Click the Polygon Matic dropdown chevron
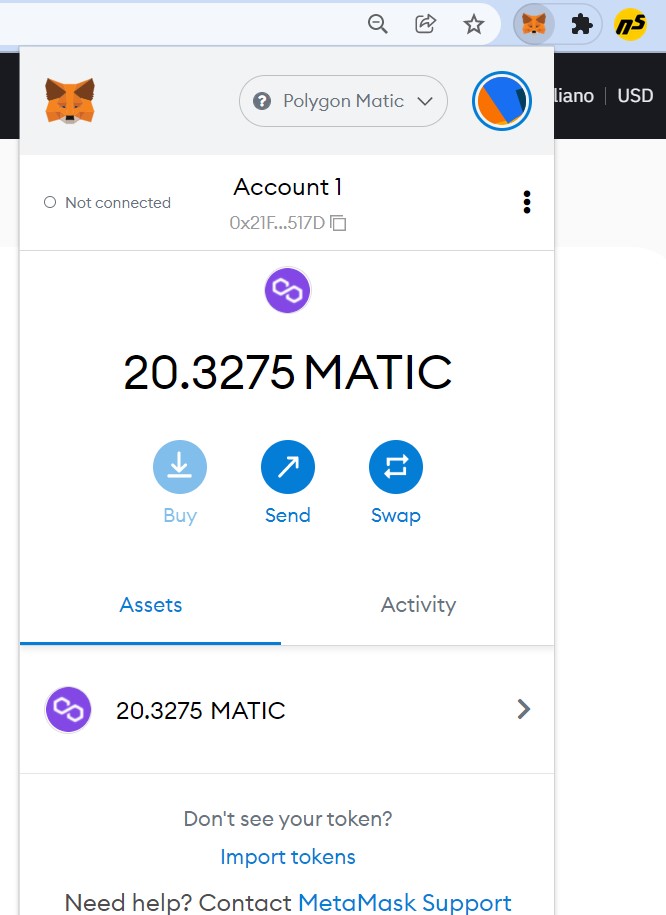The image size is (666, 915). coord(425,101)
